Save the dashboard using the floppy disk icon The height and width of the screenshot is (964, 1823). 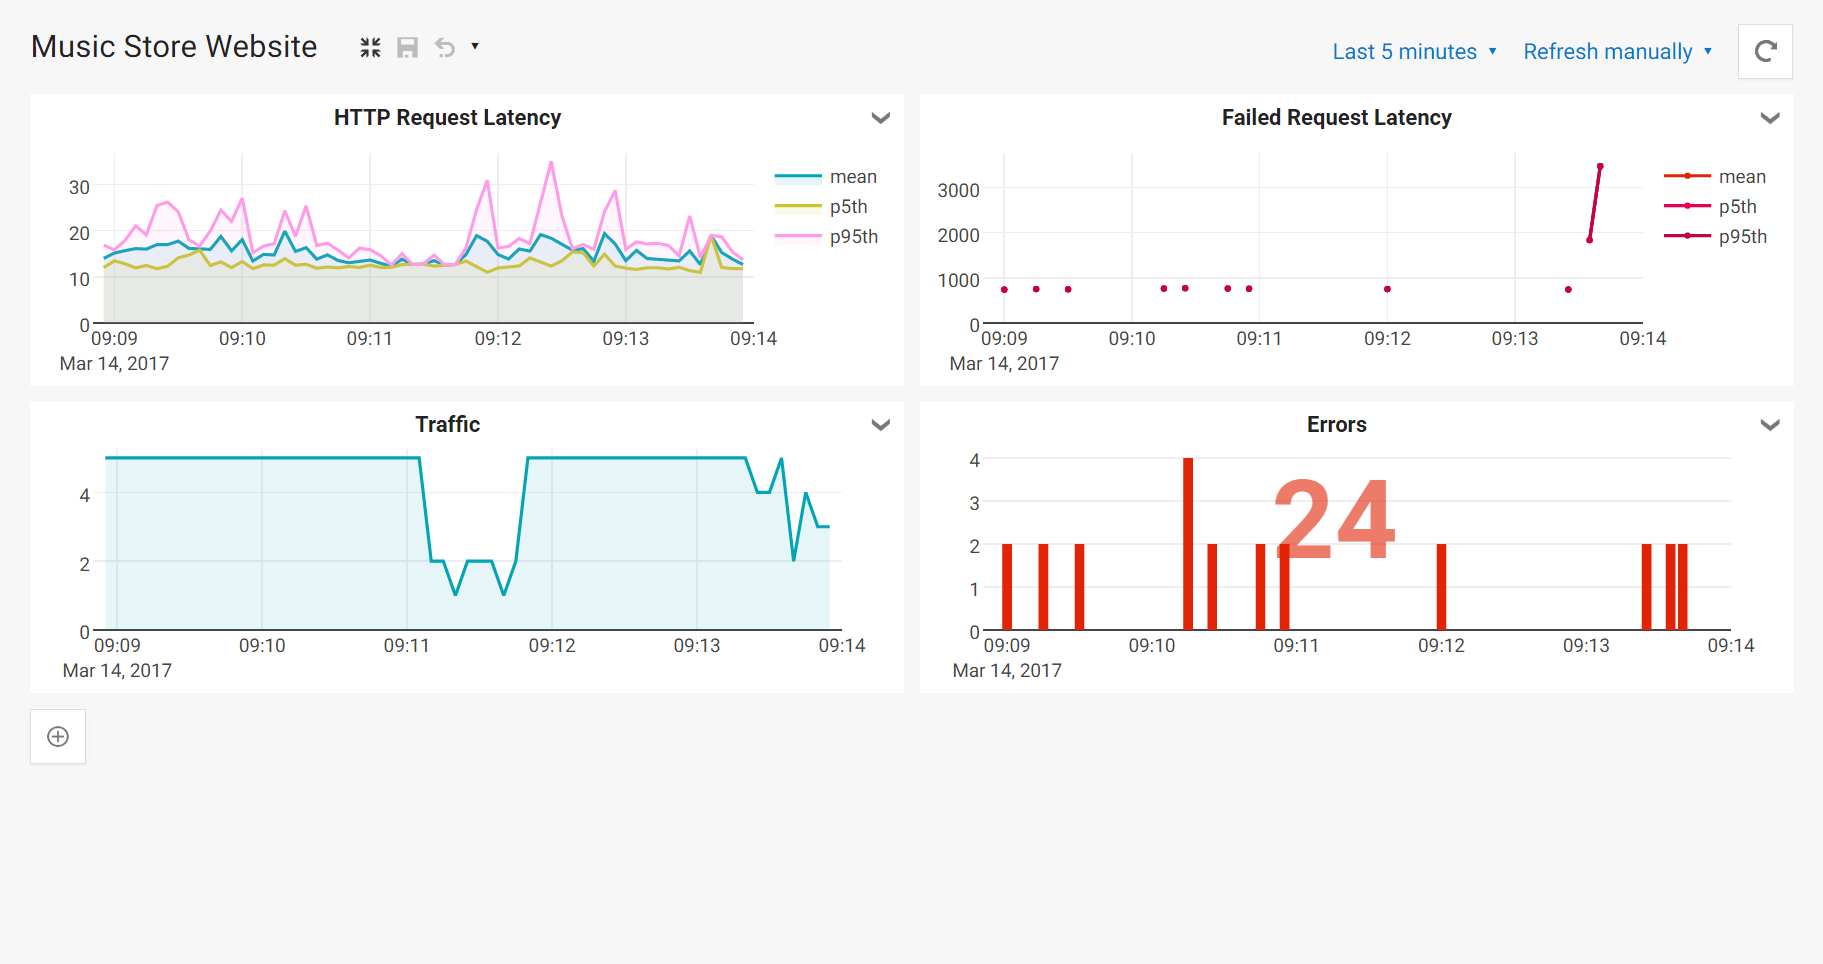pyautogui.click(x=407, y=46)
